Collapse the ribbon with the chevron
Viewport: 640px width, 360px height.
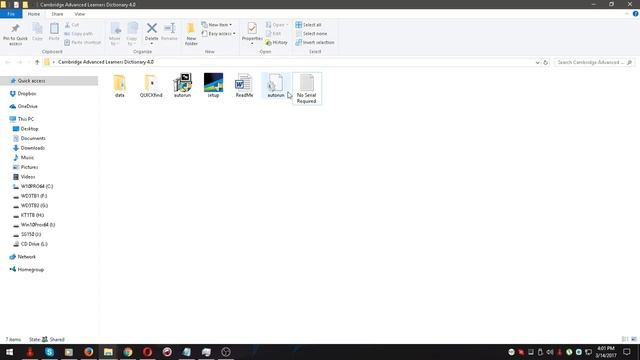click(627, 14)
